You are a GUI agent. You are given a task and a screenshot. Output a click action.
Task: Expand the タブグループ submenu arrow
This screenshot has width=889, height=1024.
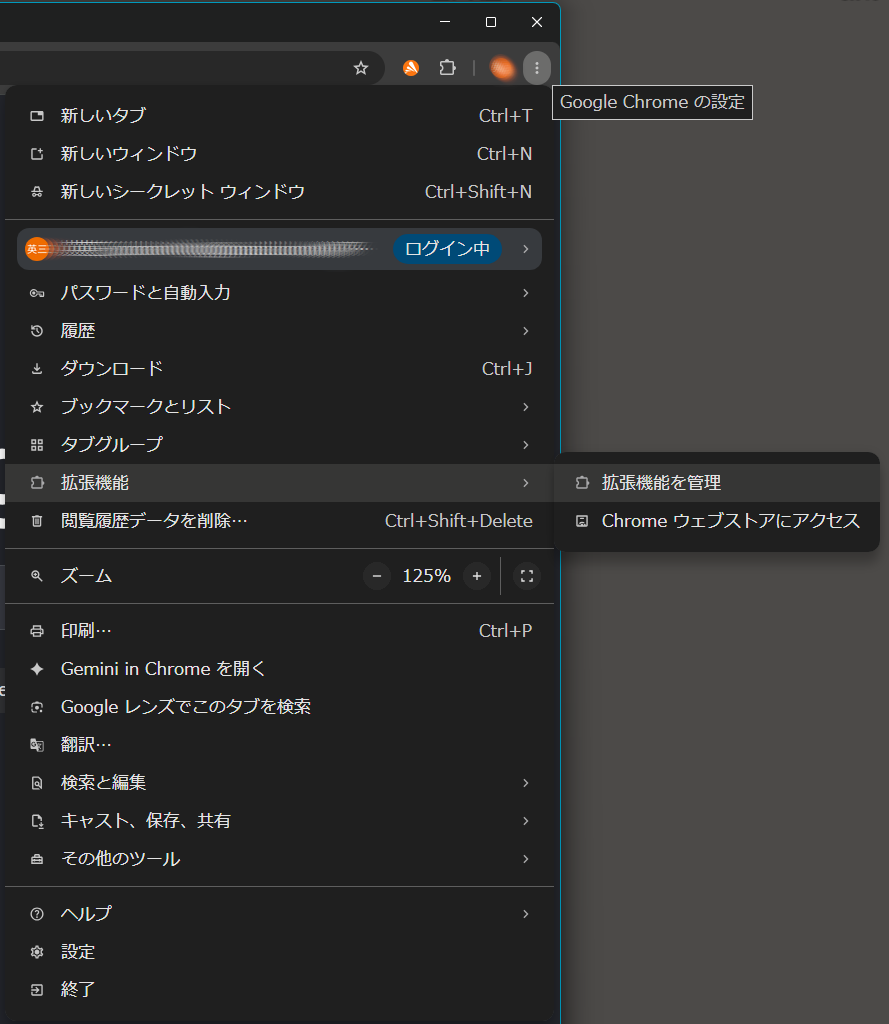(x=526, y=445)
